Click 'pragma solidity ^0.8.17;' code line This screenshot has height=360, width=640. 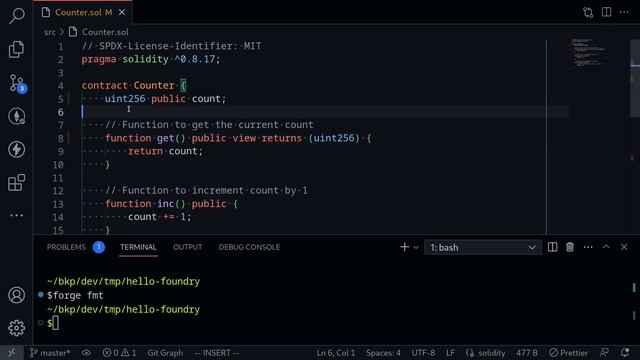pyautogui.click(x=151, y=59)
